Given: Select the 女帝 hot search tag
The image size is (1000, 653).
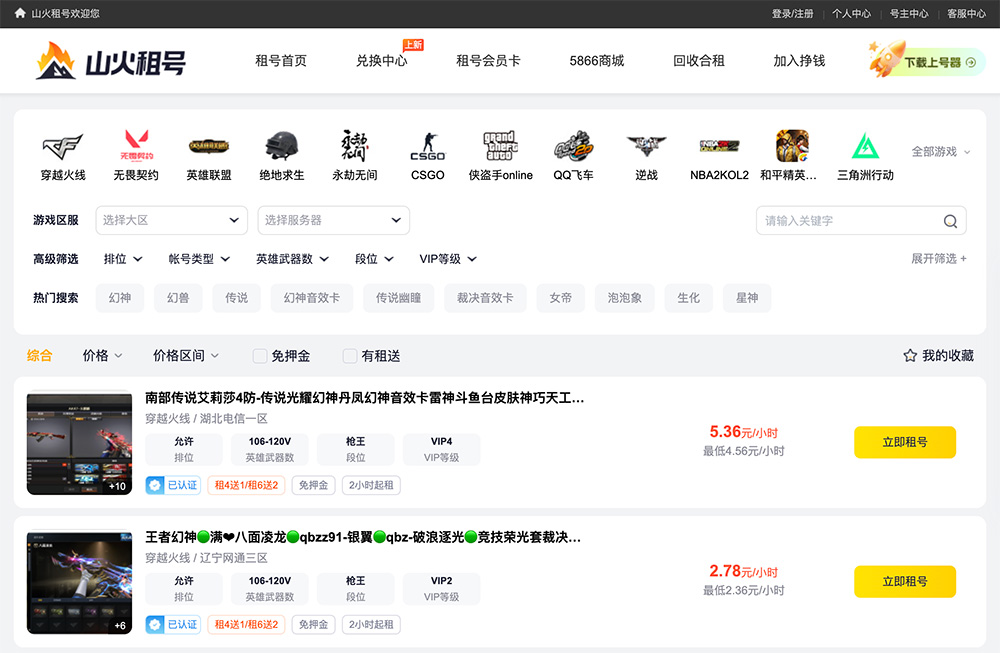Looking at the screenshot, I should pyautogui.click(x=561, y=298).
